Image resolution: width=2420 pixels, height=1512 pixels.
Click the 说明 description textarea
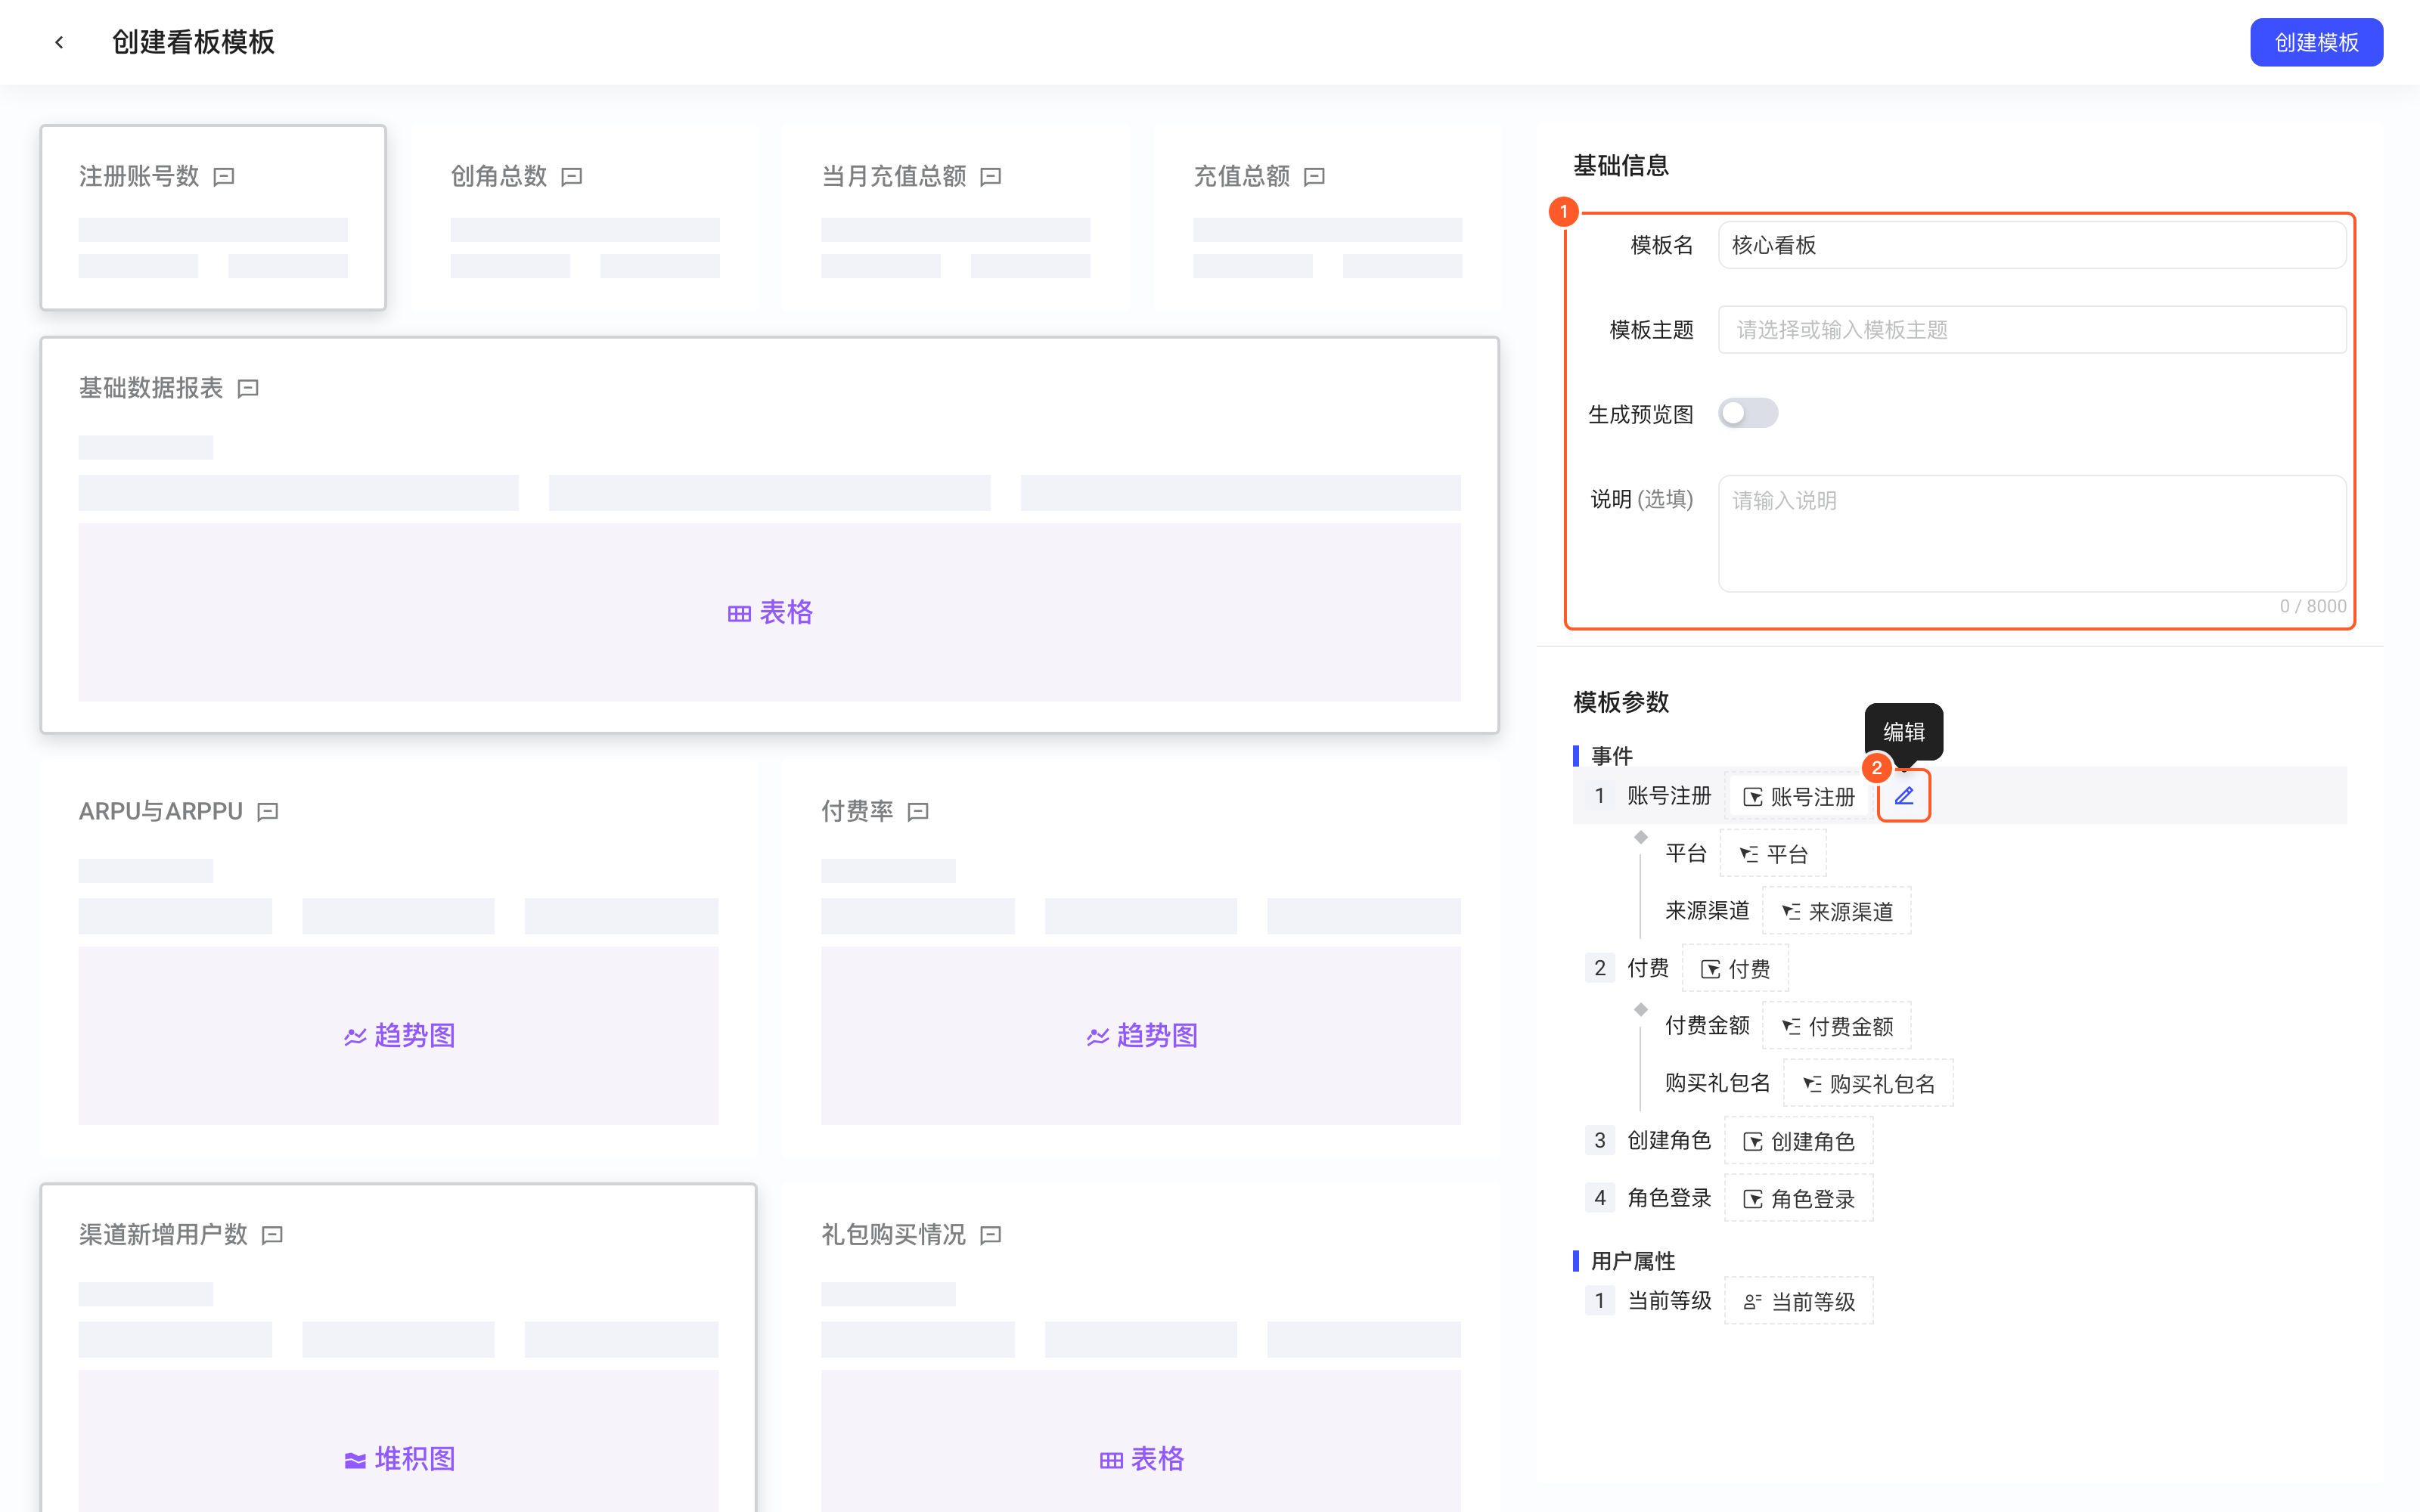click(x=2031, y=533)
